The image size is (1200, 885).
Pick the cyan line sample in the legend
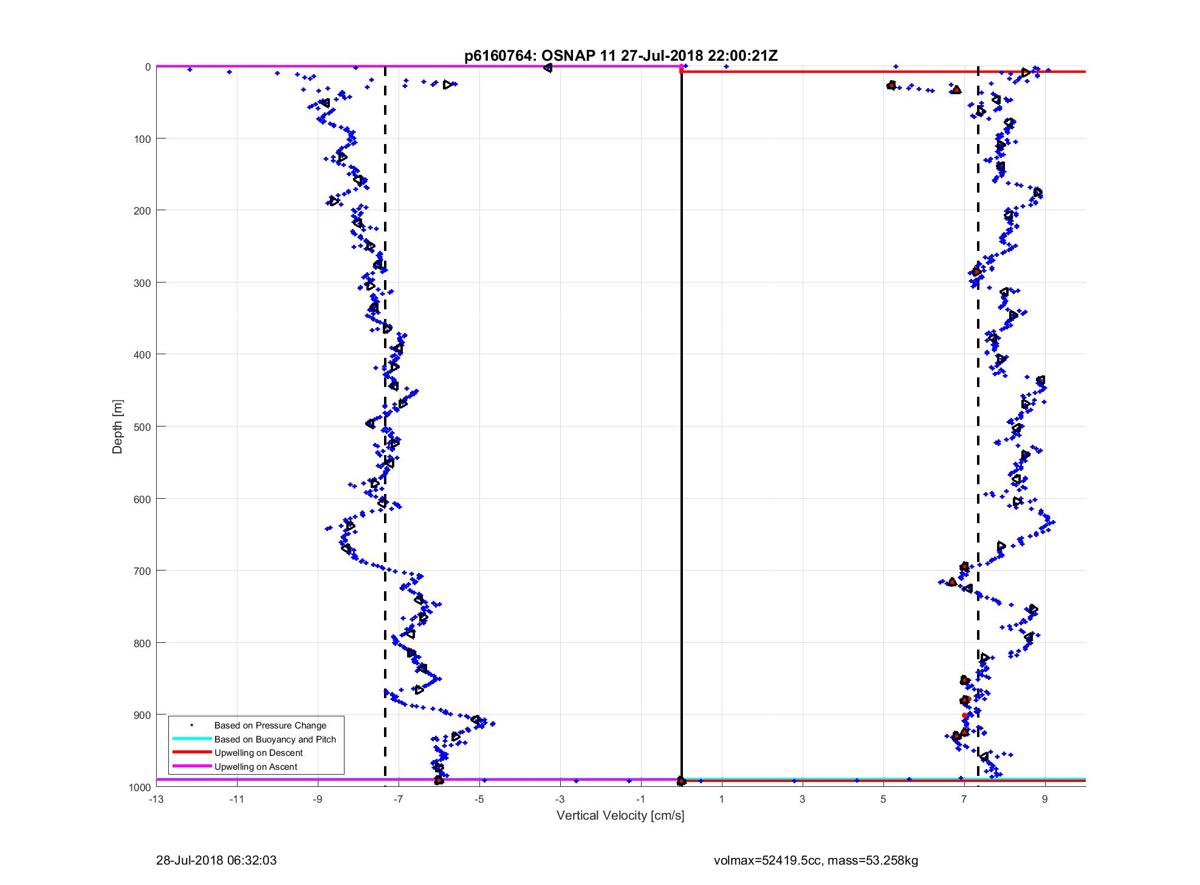190,739
